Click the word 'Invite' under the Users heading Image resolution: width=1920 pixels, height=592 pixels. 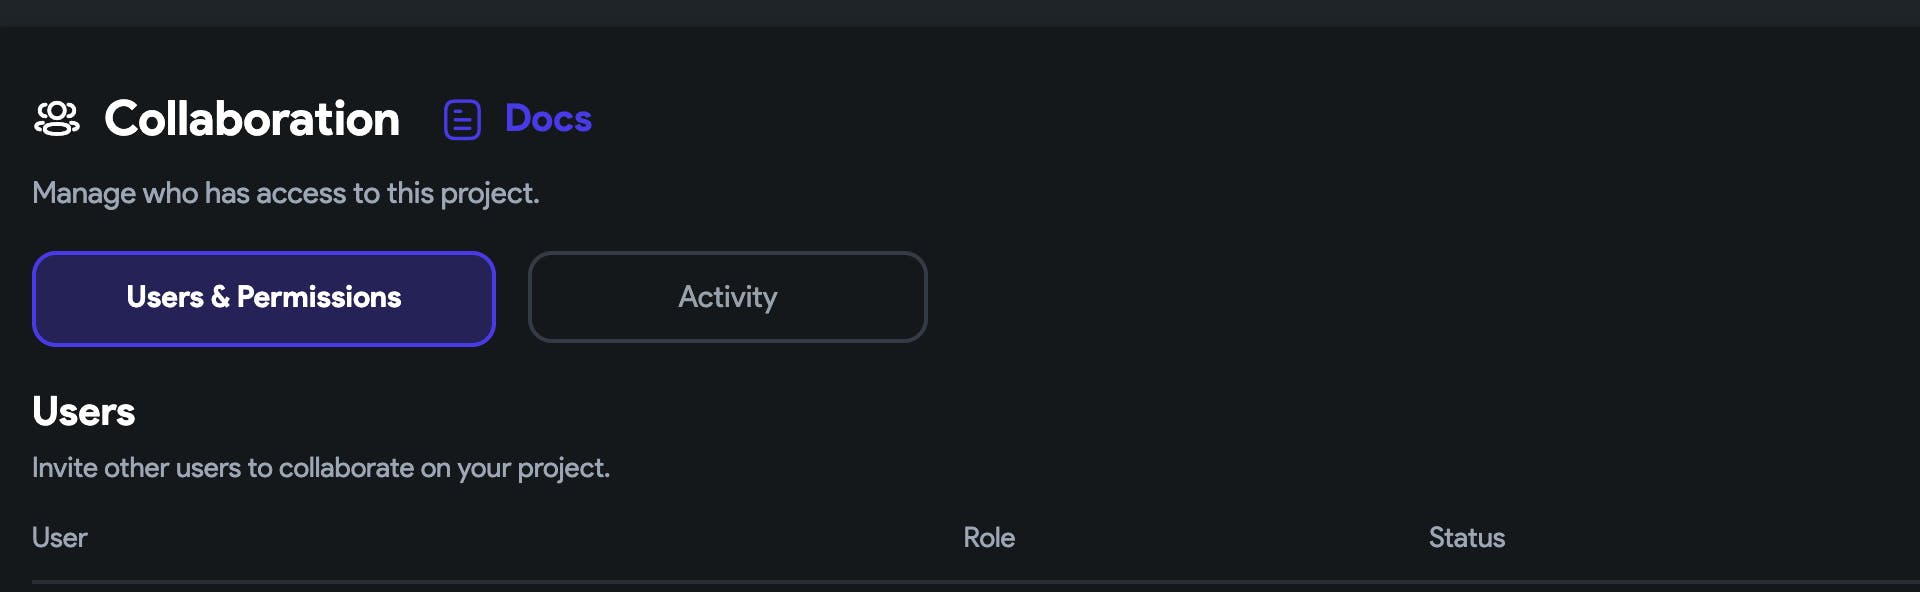(x=64, y=468)
